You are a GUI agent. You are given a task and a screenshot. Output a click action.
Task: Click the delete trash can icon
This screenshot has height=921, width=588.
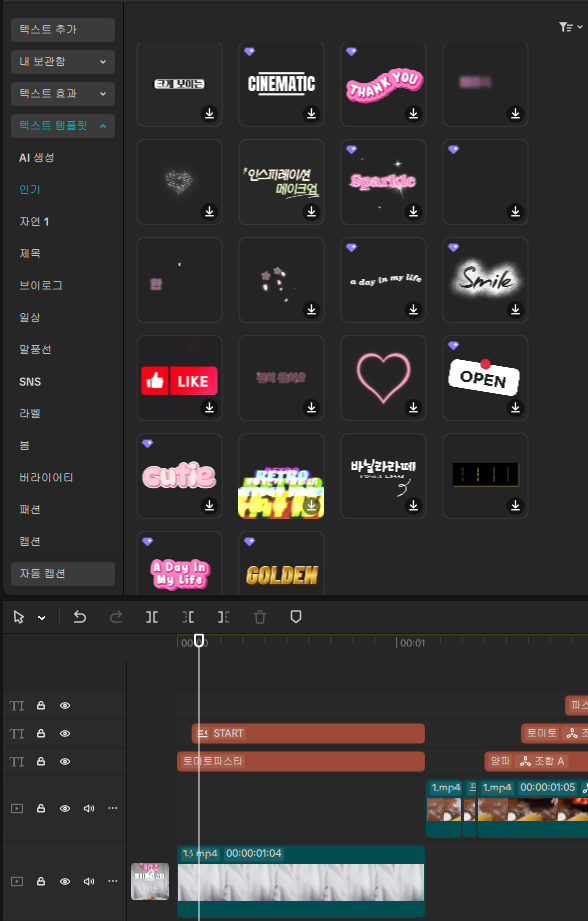pyautogui.click(x=260, y=617)
